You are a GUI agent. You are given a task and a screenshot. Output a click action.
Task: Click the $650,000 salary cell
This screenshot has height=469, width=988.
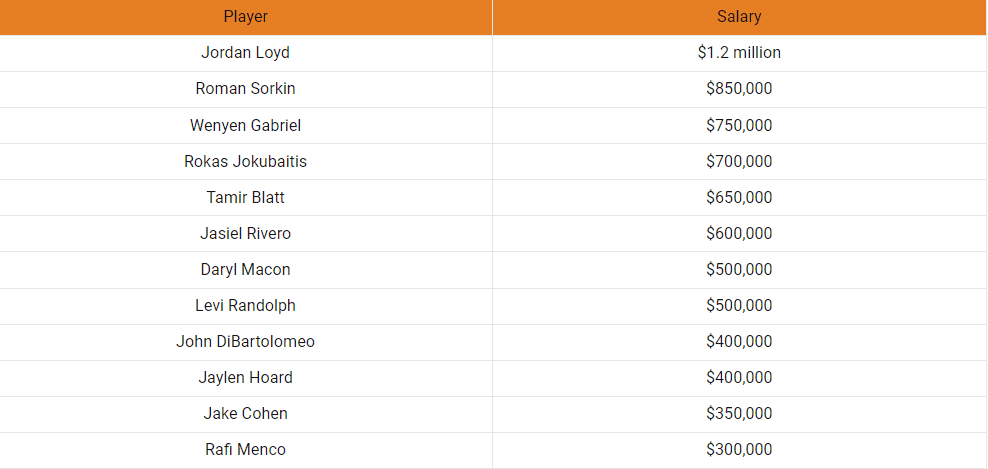739,198
